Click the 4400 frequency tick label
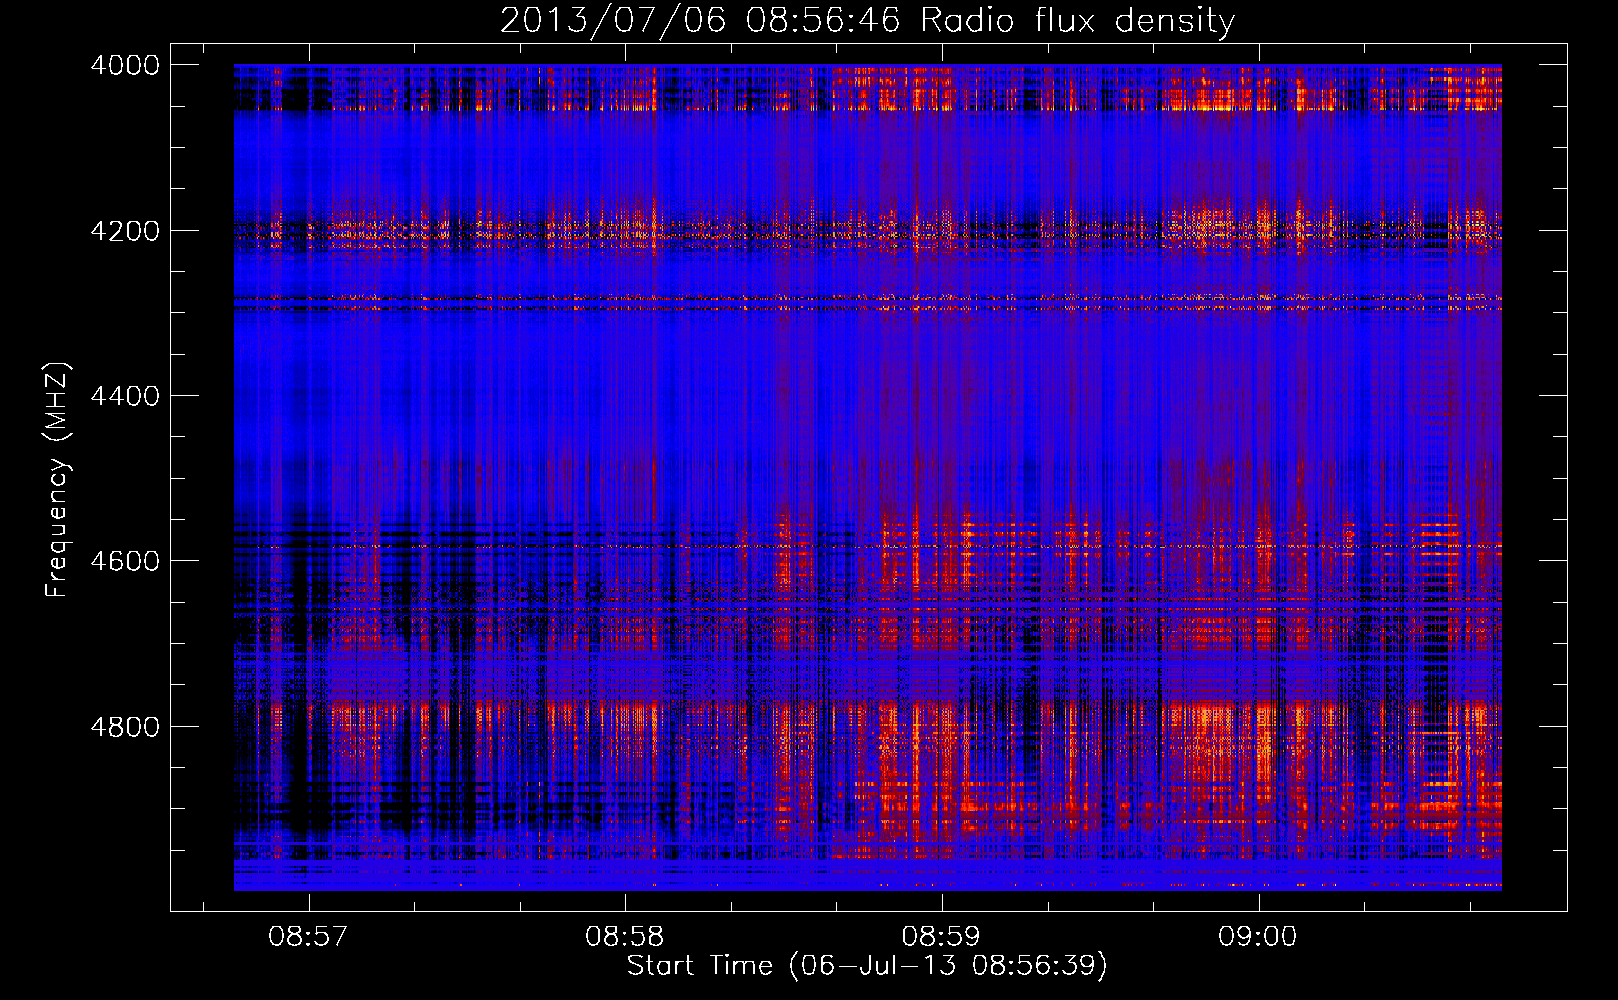The width and height of the screenshot is (1618, 1000). (125, 396)
